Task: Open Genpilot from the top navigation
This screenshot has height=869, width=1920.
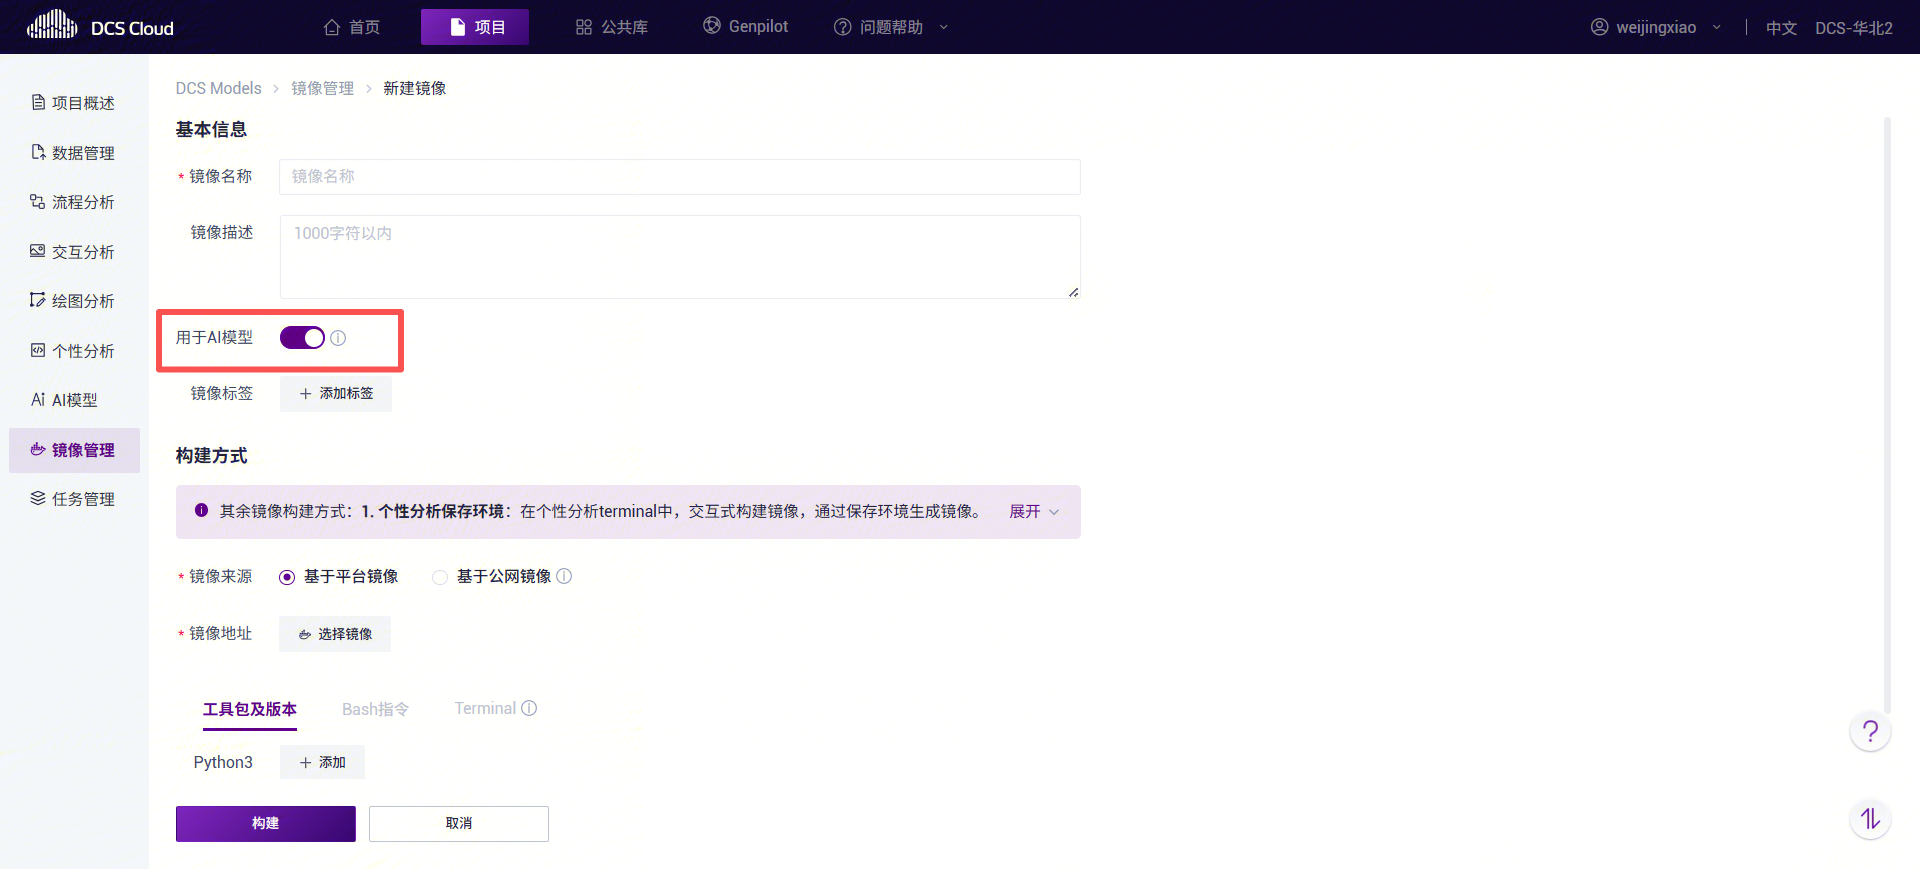Action: [x=745, y=26]
